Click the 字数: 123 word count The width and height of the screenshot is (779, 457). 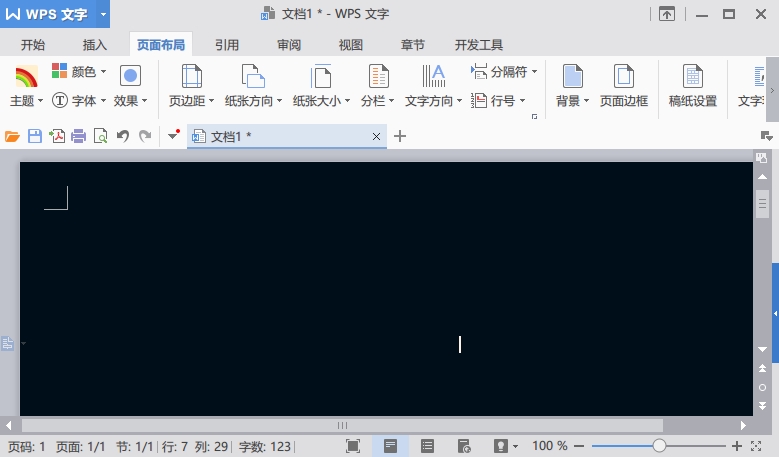click(264, 447)
